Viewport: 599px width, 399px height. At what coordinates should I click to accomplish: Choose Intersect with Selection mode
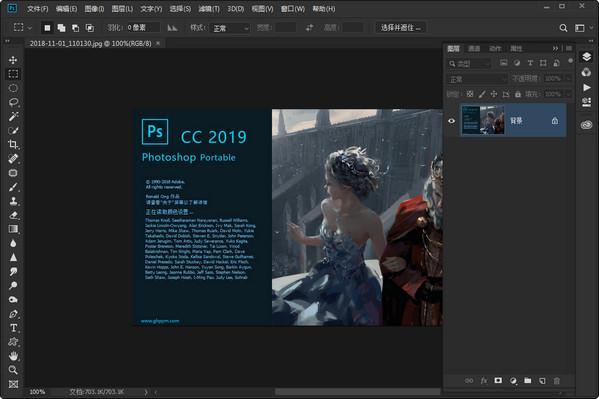(89, 28)
